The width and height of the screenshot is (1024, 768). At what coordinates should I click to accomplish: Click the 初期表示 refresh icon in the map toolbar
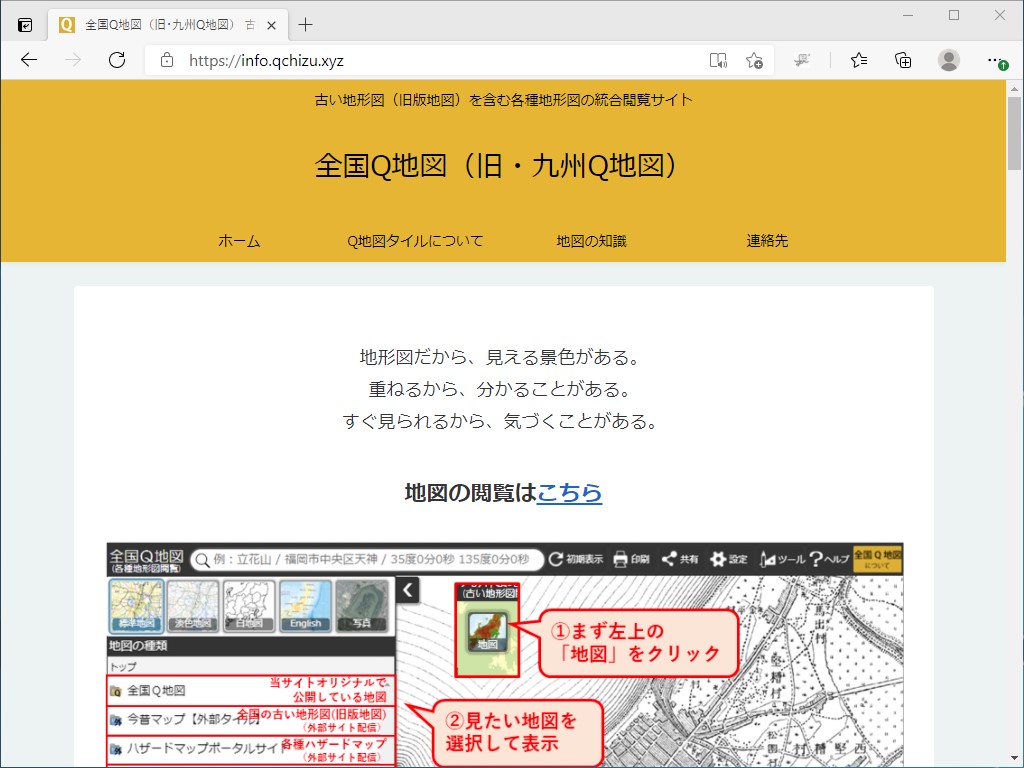556,560
